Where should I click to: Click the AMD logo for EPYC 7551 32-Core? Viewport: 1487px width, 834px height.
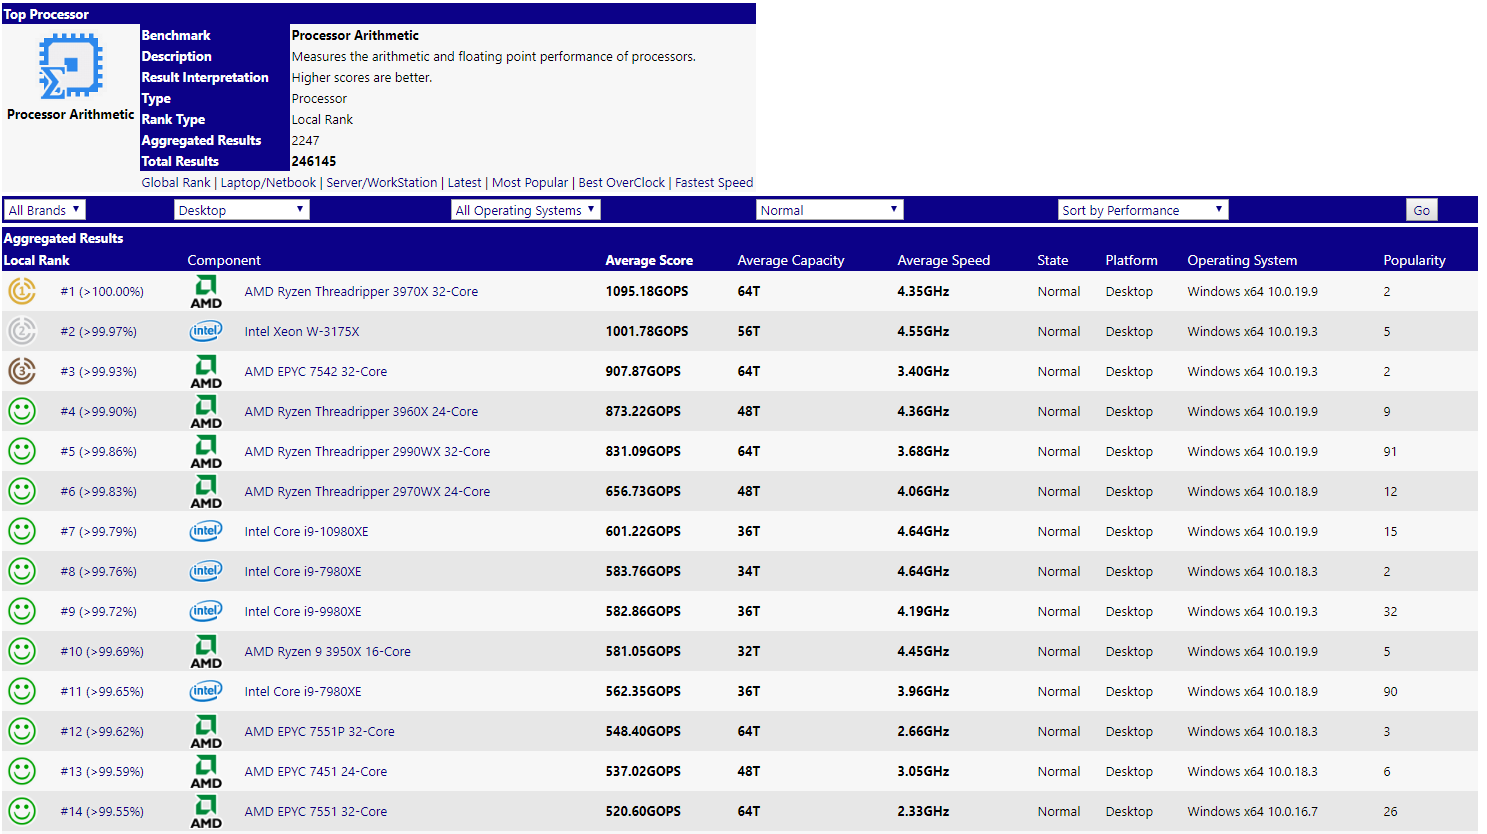pyautogui.click(x=206, y=811)
